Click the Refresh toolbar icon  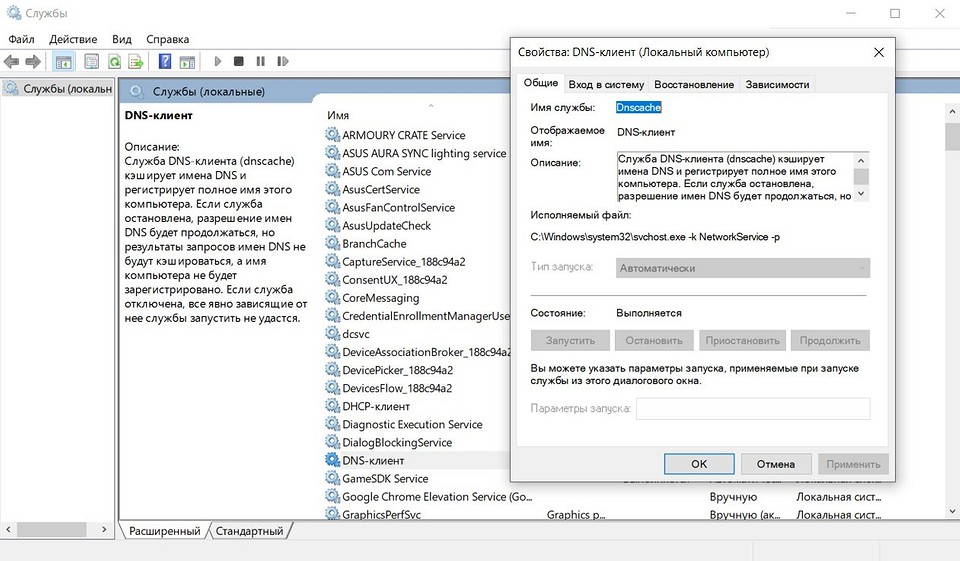click(115, 61)
